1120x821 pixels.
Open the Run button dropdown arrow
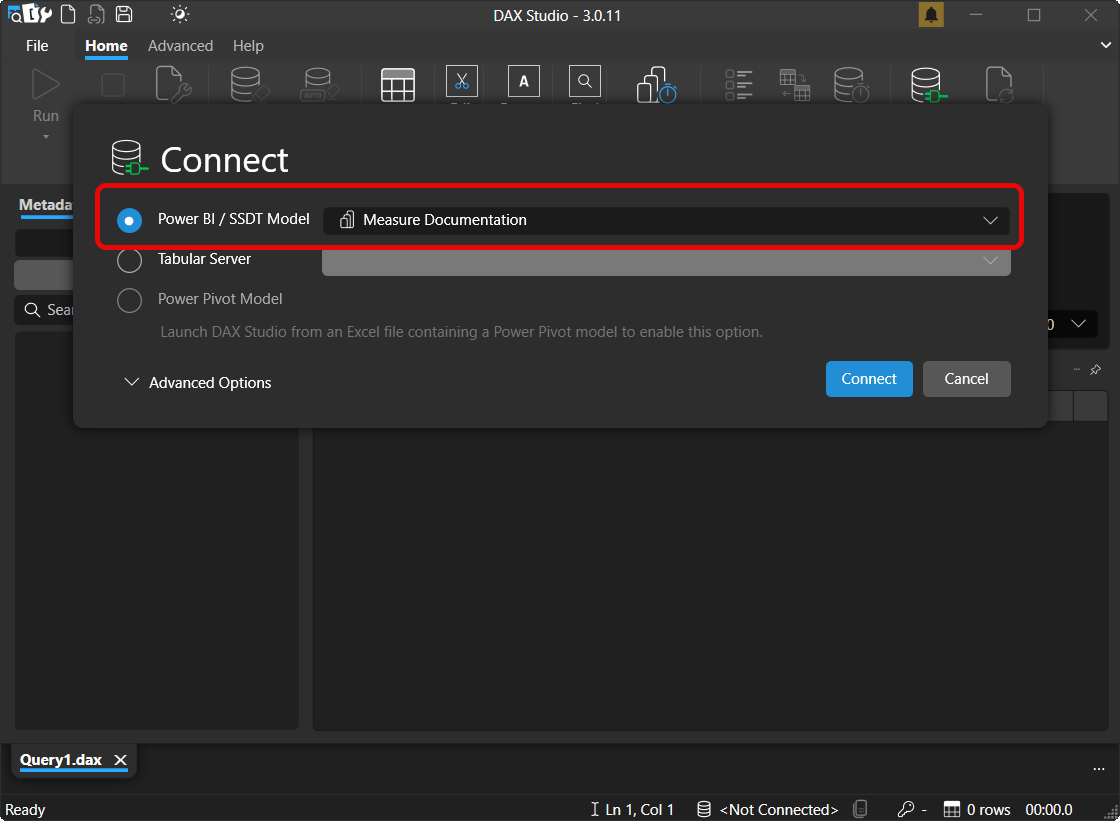[46, 136]
